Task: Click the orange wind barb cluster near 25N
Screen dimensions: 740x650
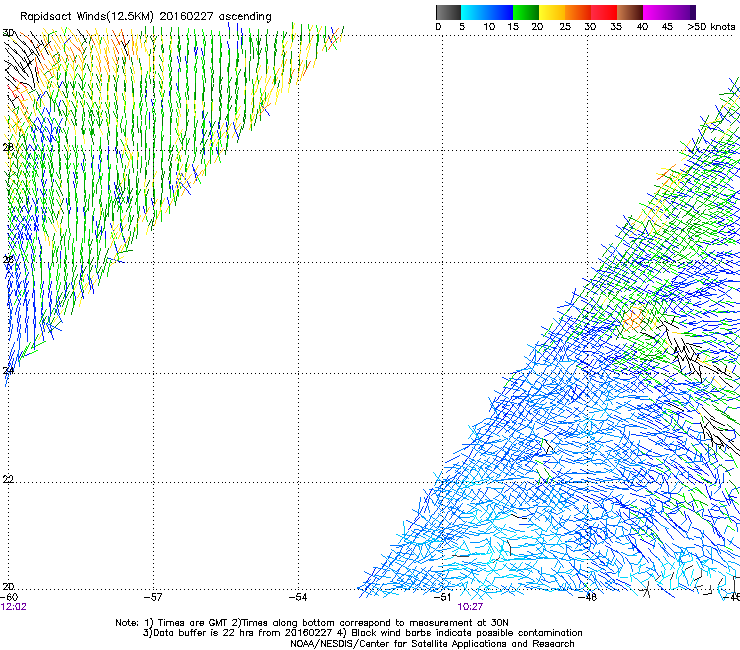Action: (632, 320)
